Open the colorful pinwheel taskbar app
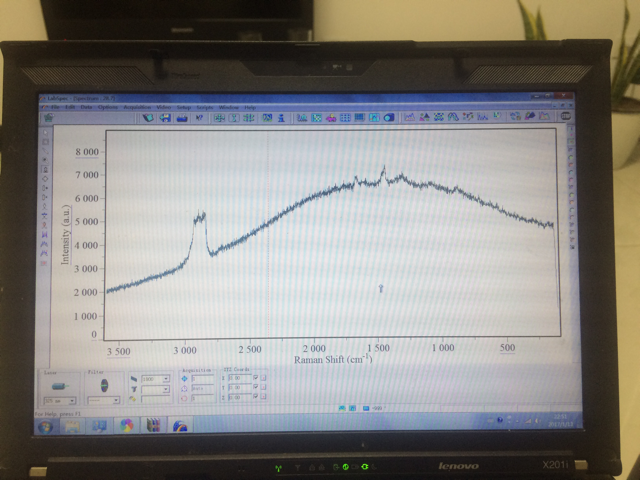This screenshot has width=640, height=480. [127, 426]
